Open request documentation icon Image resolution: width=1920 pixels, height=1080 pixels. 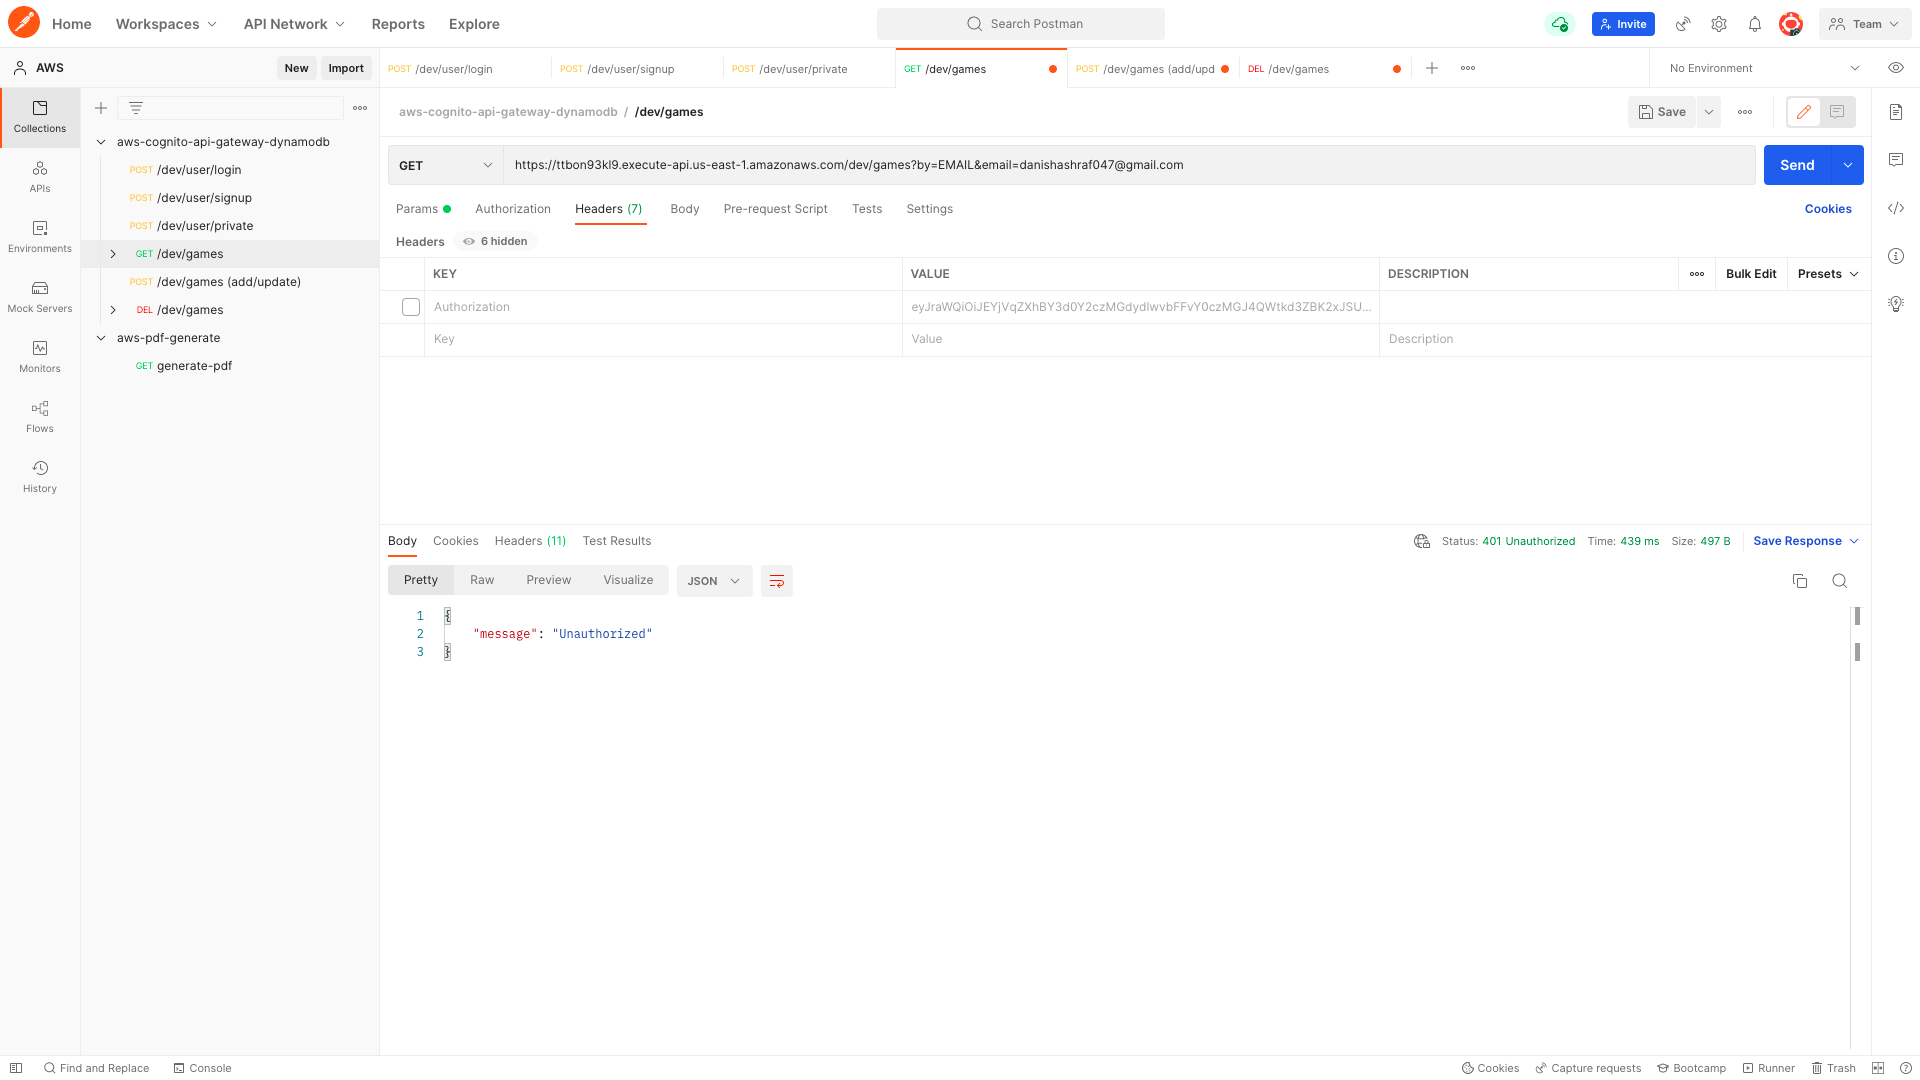[x=1895, y=112]
